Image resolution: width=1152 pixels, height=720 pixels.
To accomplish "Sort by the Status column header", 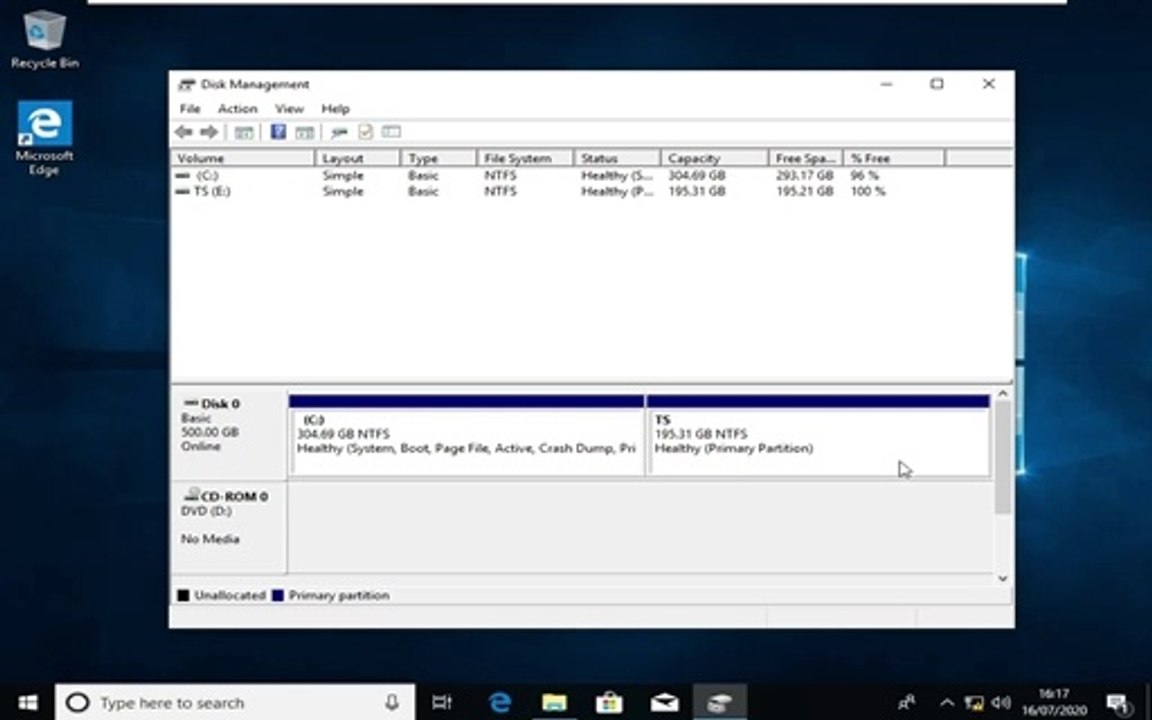I will (617, 158).
